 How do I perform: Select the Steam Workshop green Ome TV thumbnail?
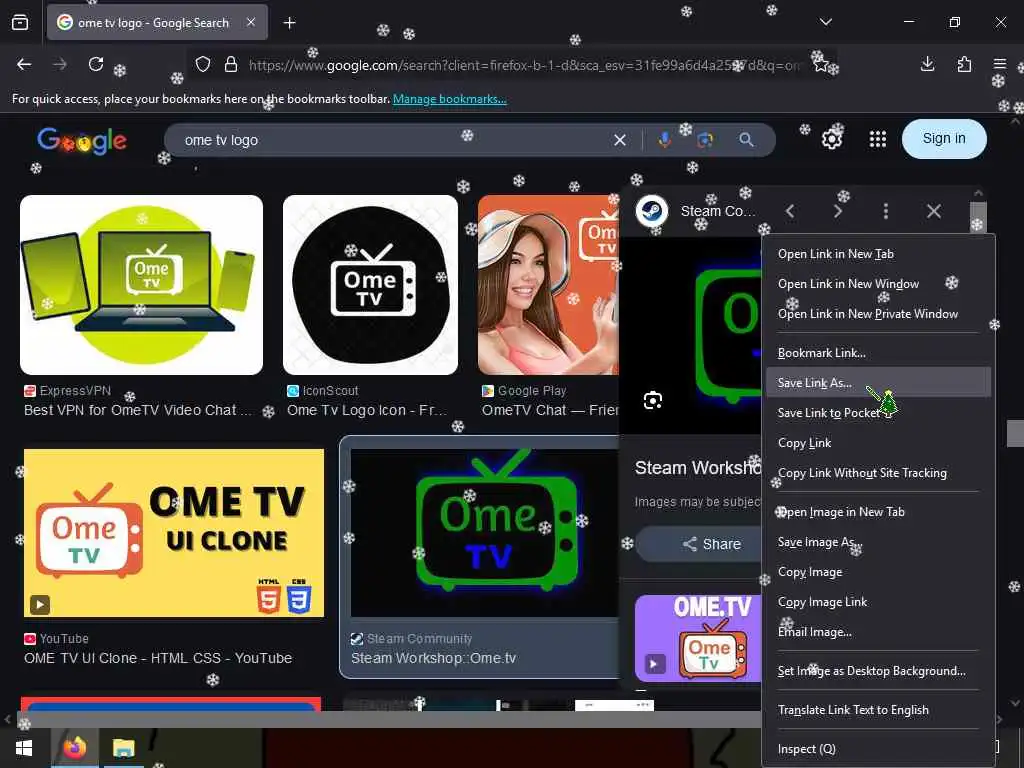(x=485, y=533)
